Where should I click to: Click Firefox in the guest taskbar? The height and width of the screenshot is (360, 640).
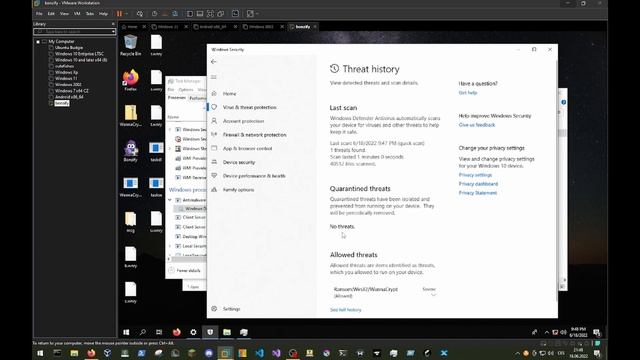click(176, 332)
